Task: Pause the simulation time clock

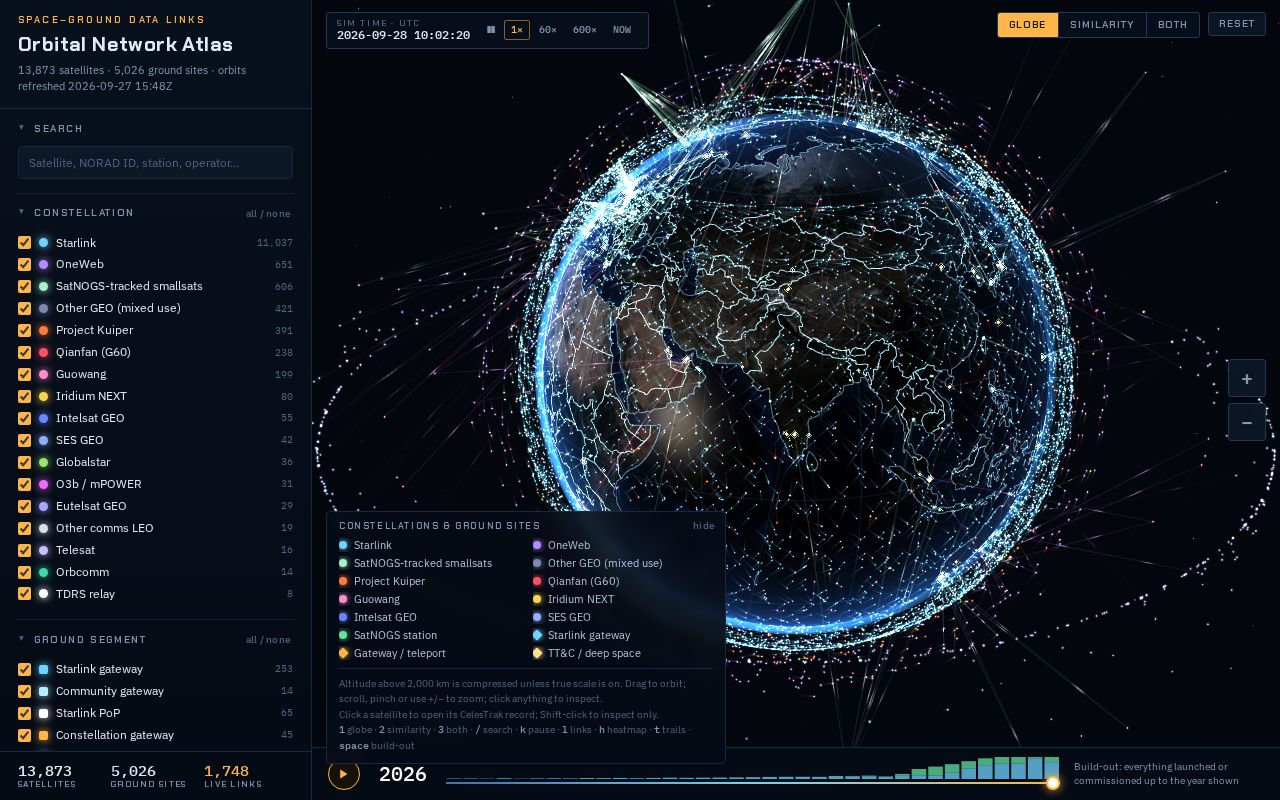Action: point(491,30)
